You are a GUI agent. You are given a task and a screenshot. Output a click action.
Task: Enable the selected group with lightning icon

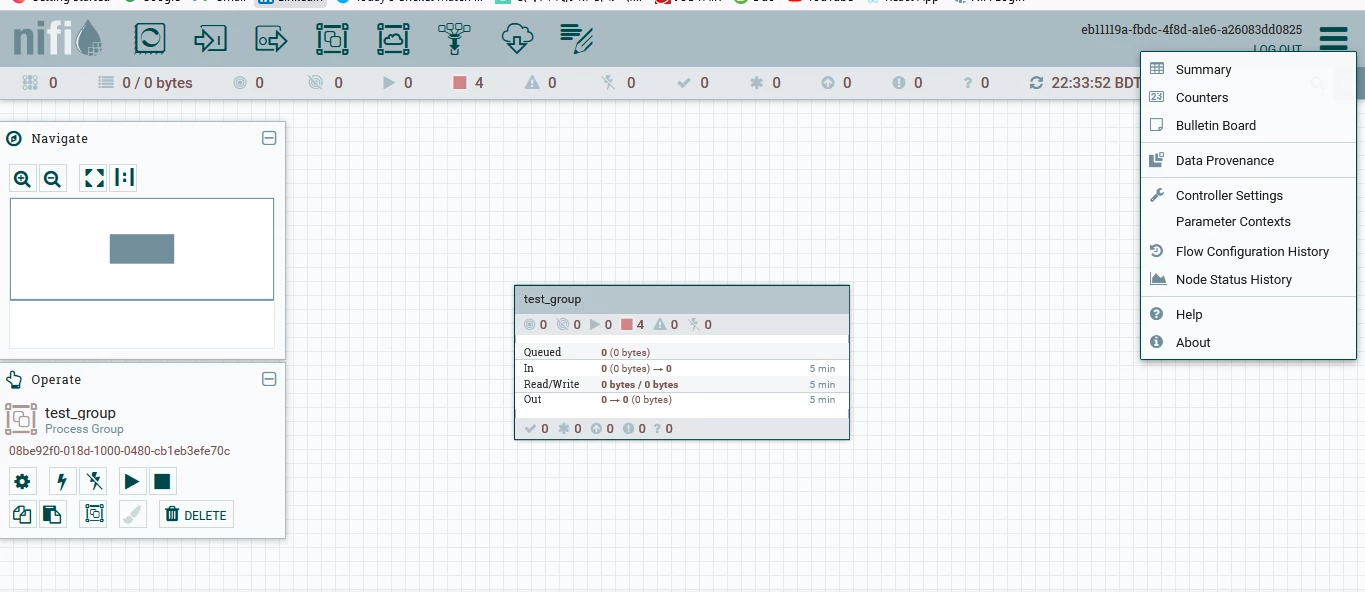pyautogui.click(x=62, y=482)
